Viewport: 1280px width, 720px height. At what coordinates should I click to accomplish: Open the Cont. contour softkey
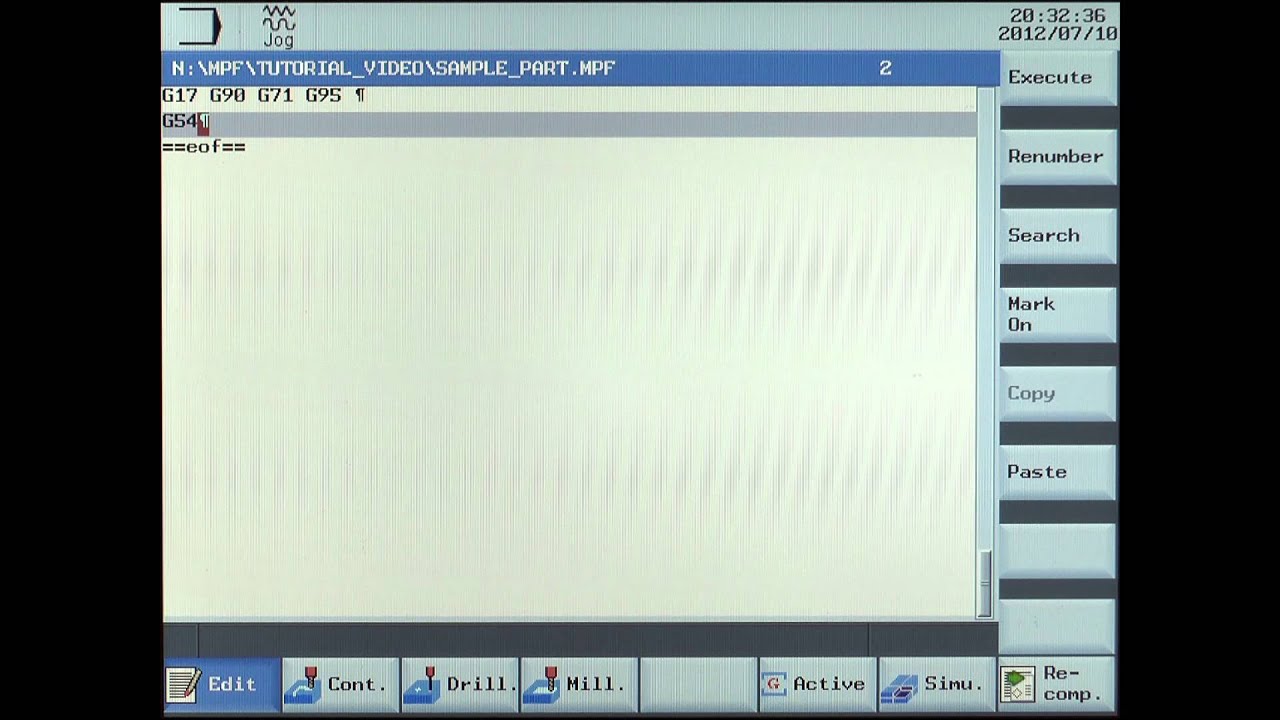[340, 684]
